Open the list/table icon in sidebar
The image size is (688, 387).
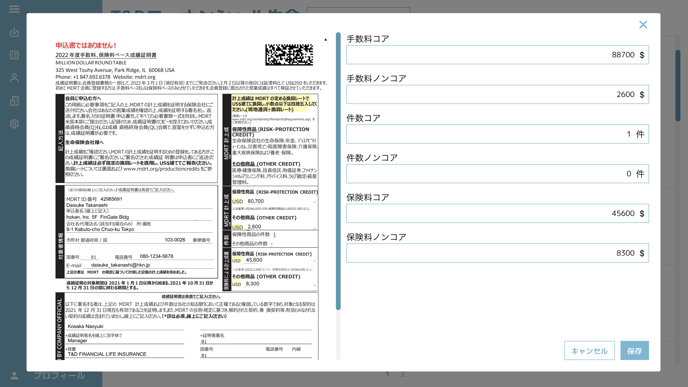pos(14,55)
